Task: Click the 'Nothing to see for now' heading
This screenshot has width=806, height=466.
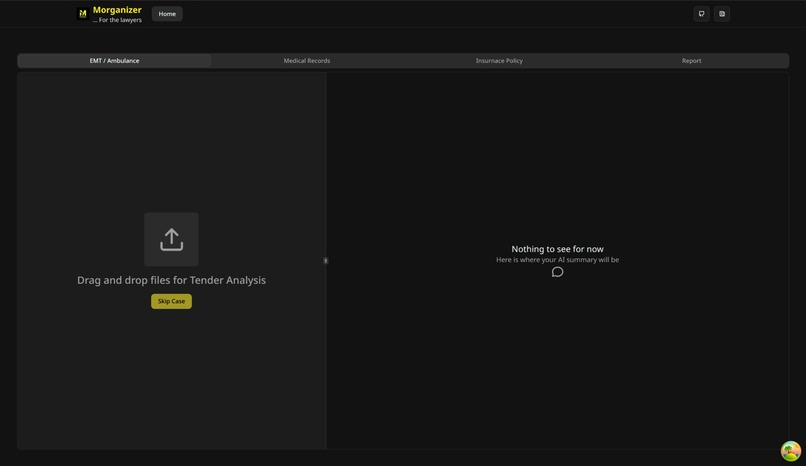Action: pyautogui.click(x=557, y=249)
